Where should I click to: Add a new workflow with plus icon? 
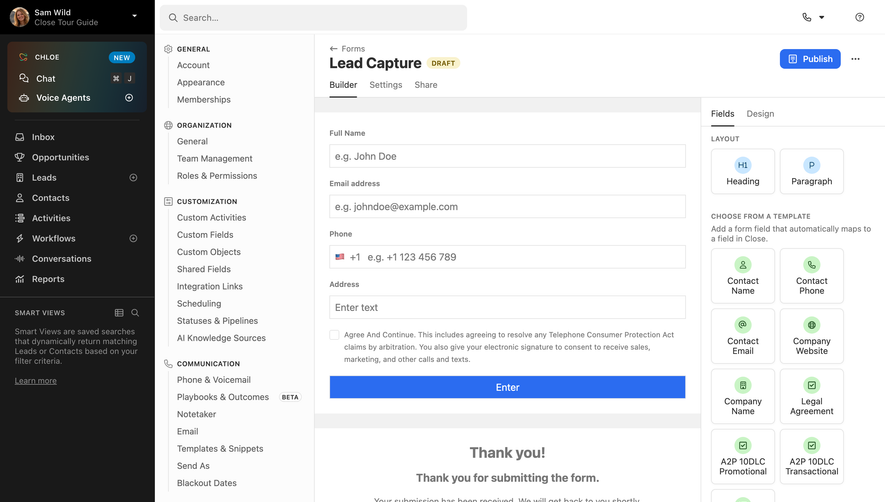coord(133,238)
